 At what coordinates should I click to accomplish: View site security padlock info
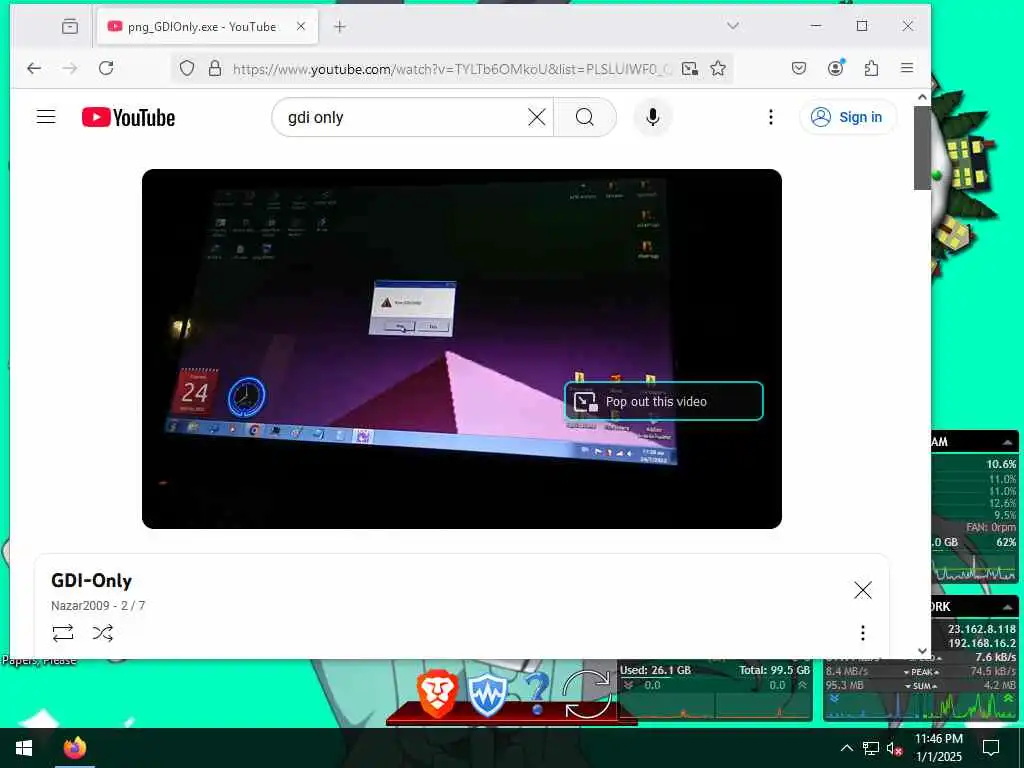pyautogui.click(x=215, y=69)
